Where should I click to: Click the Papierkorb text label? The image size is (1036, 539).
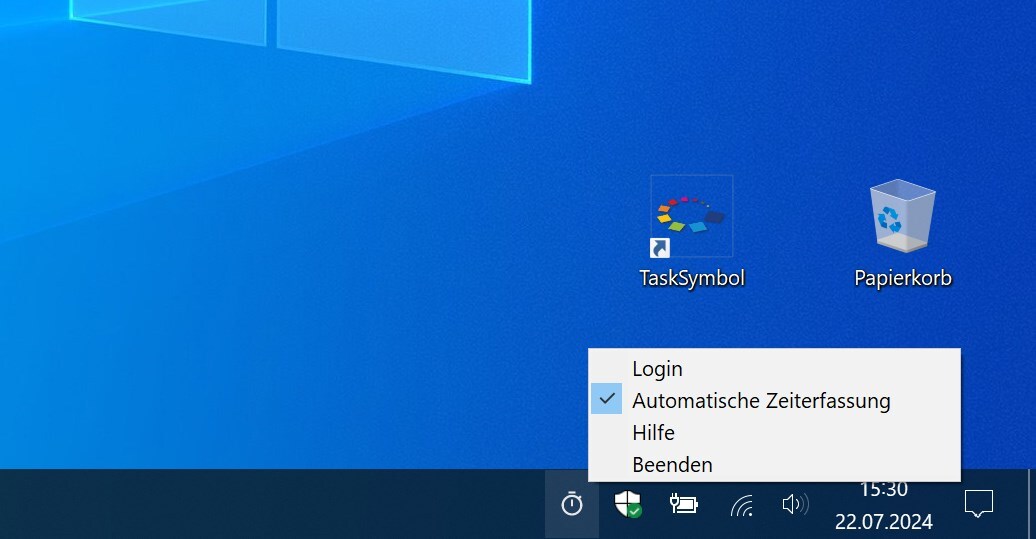click(x=902, y=278)
